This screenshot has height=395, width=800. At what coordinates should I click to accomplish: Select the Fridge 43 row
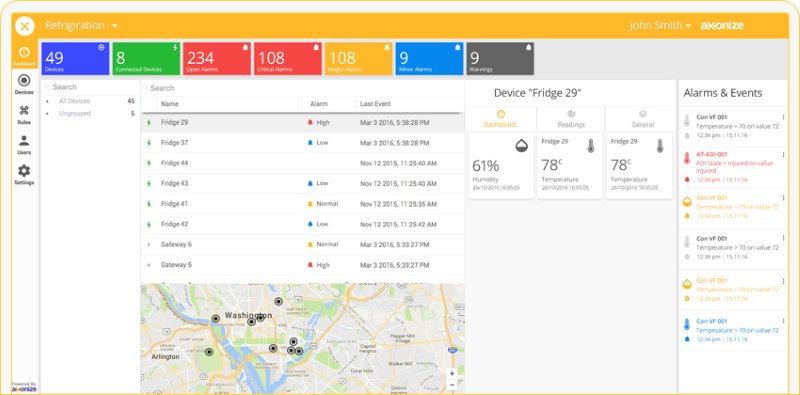pos(303,184)
